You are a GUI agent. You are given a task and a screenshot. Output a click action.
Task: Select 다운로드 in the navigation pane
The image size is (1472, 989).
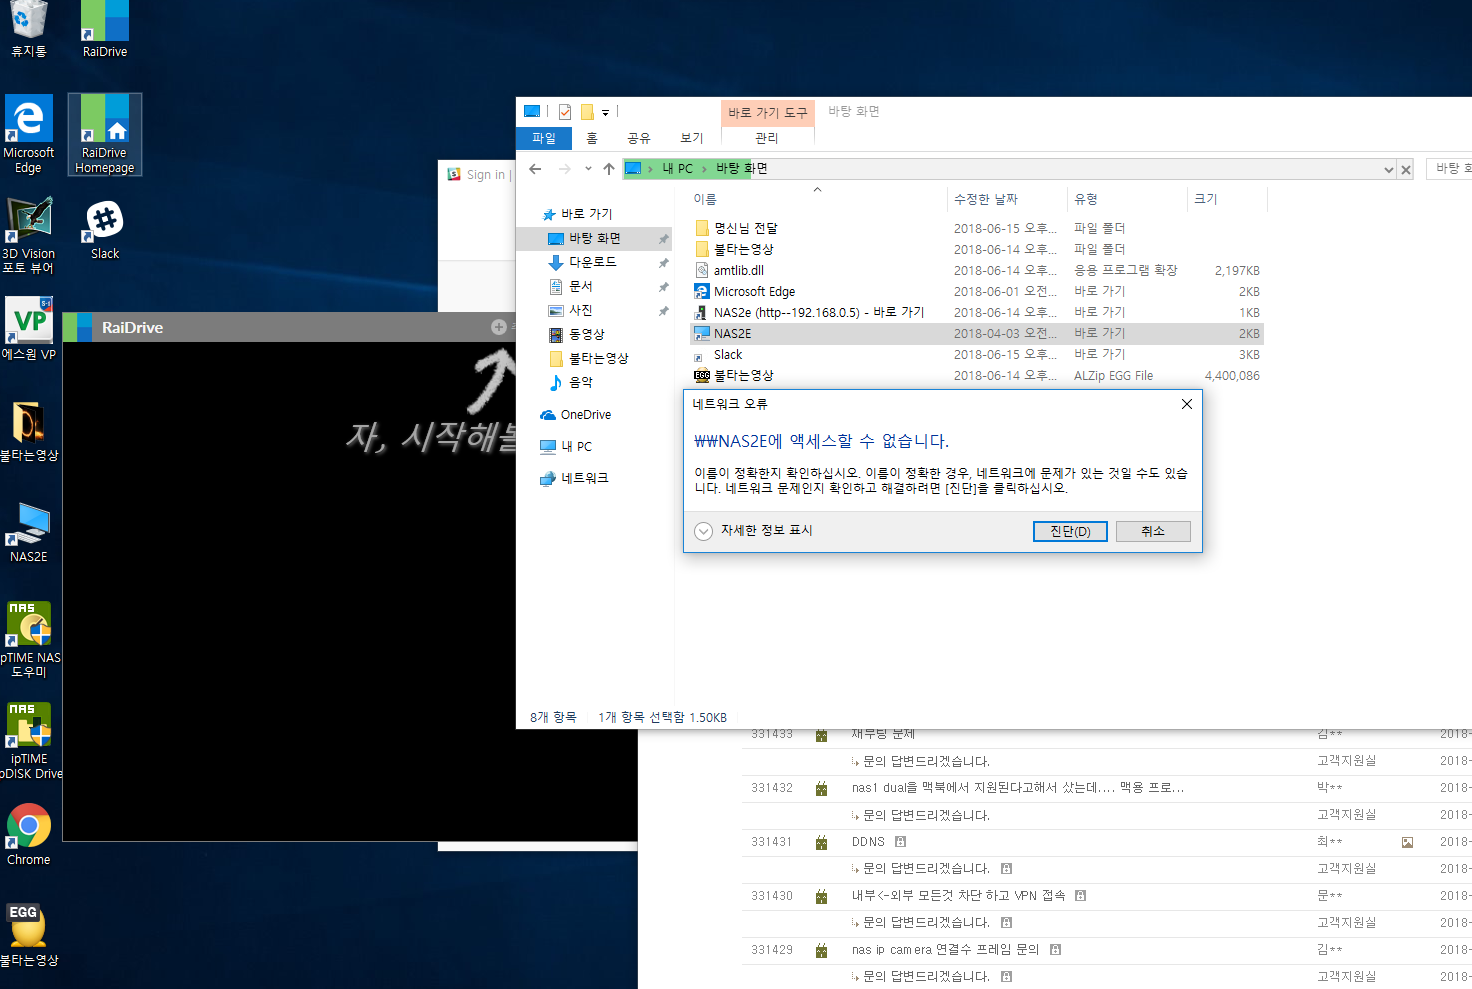(594, 262)
